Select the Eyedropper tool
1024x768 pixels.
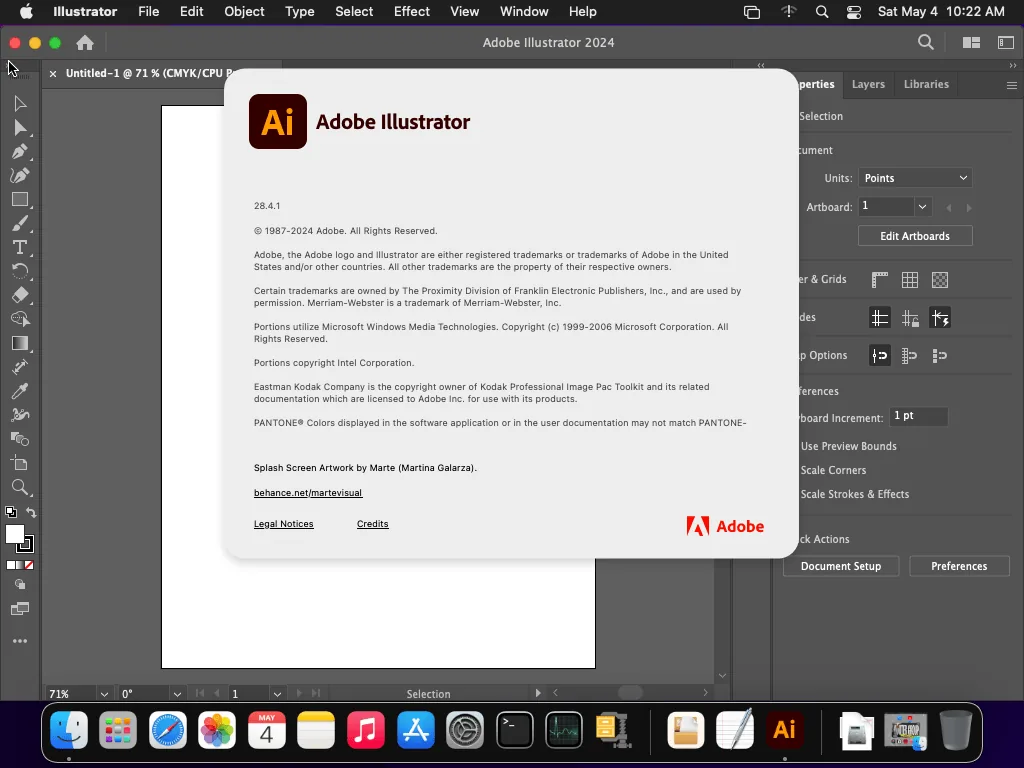(20, 391)
